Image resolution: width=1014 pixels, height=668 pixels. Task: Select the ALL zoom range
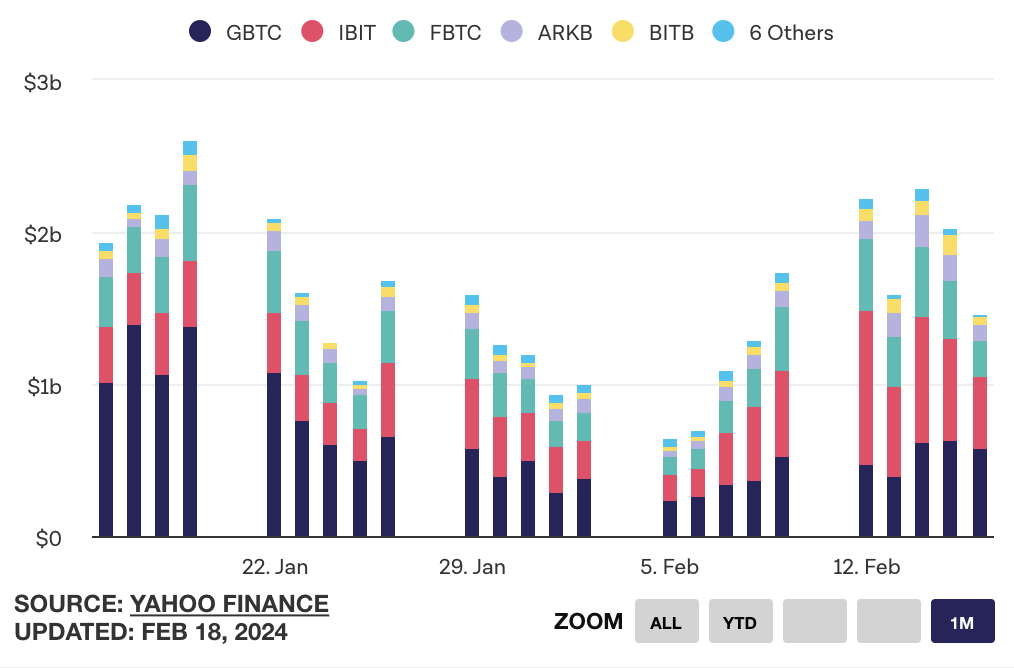point(666,621)
